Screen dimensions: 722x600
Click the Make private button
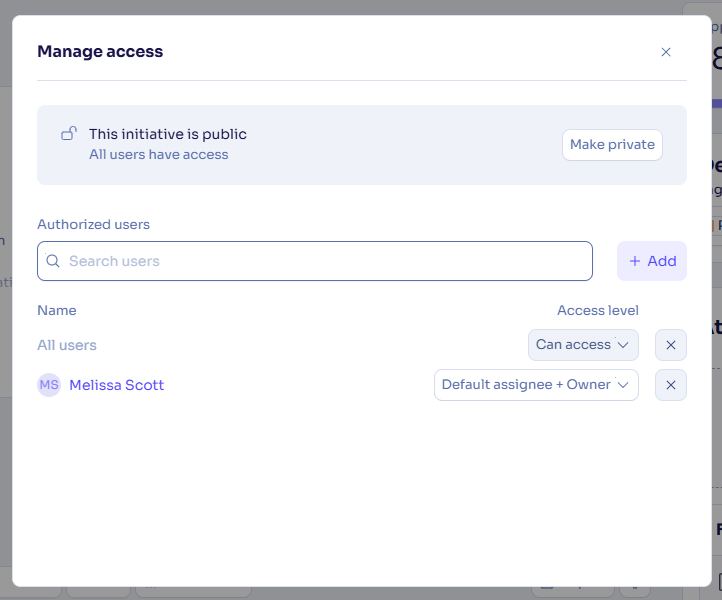pyautogui.click(x=612, y=145)
